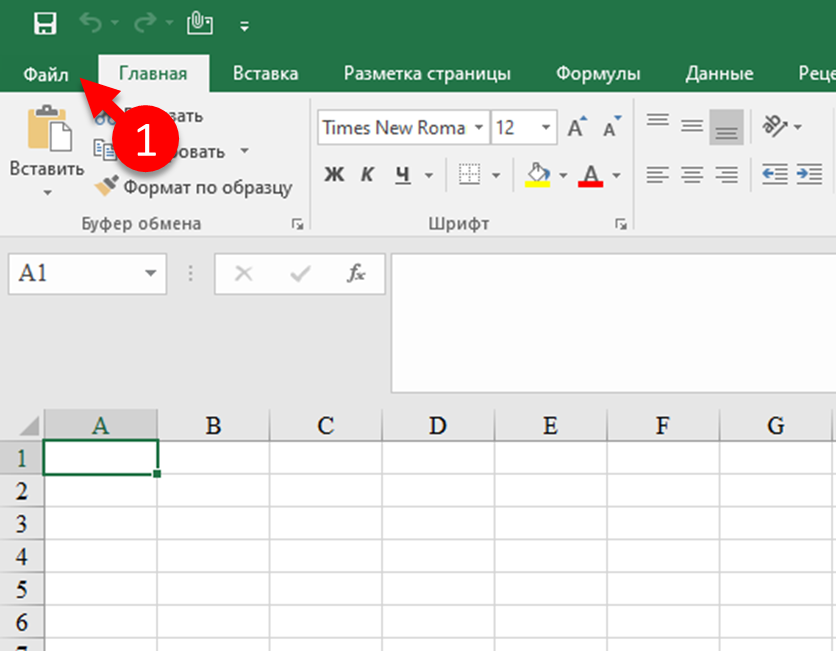Toggle align text left icon
Viewport: 836px width, 651px height.
click(658, 174)
